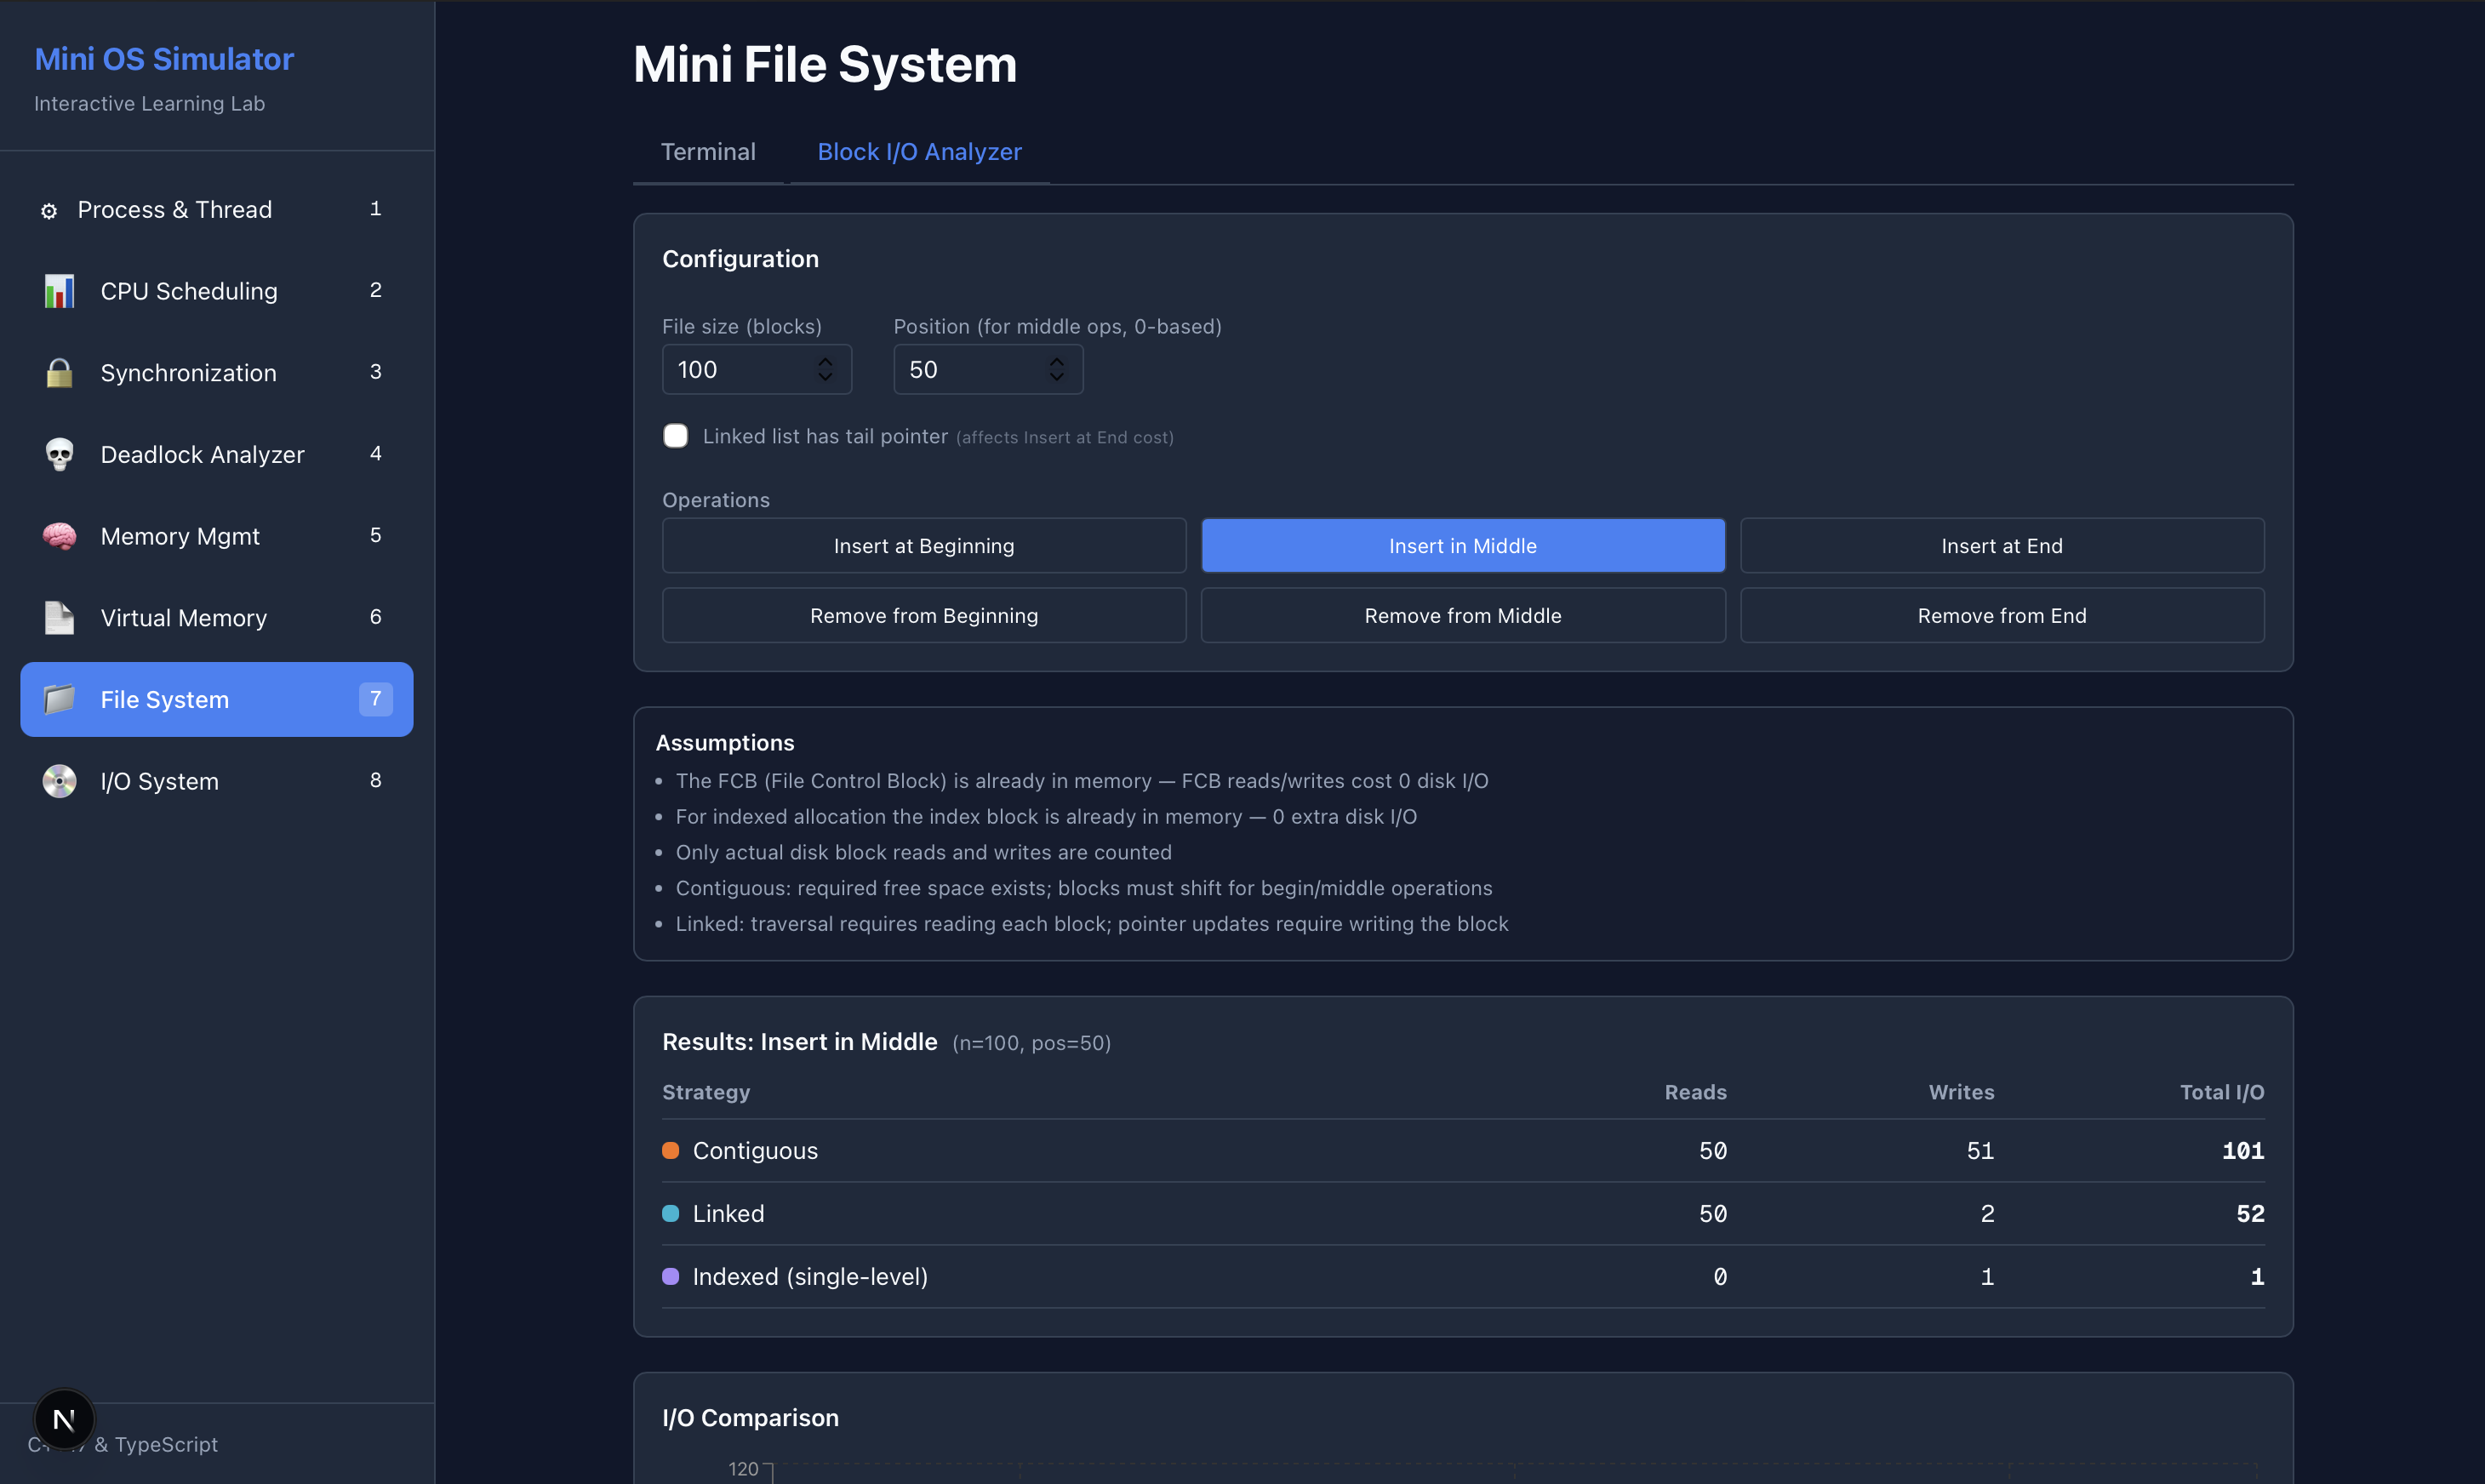This screenshot has width=2485, height=1484.
Task: Open I/O System via disc icon
Action: (59, 781)
